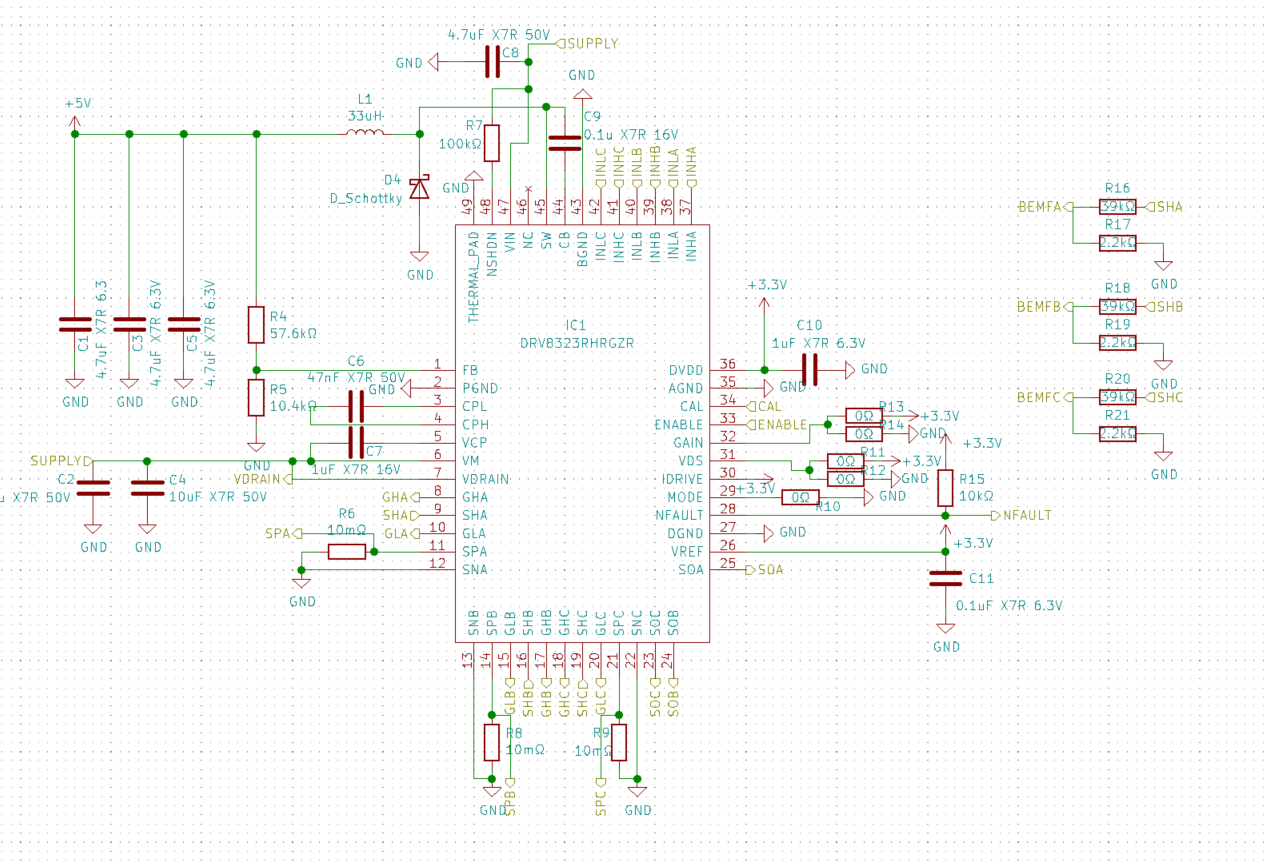Screen dimensions: 1269x866
Task: Select the C10 capacitor symbol on DVDD
Action: click(x=810, y=370)
